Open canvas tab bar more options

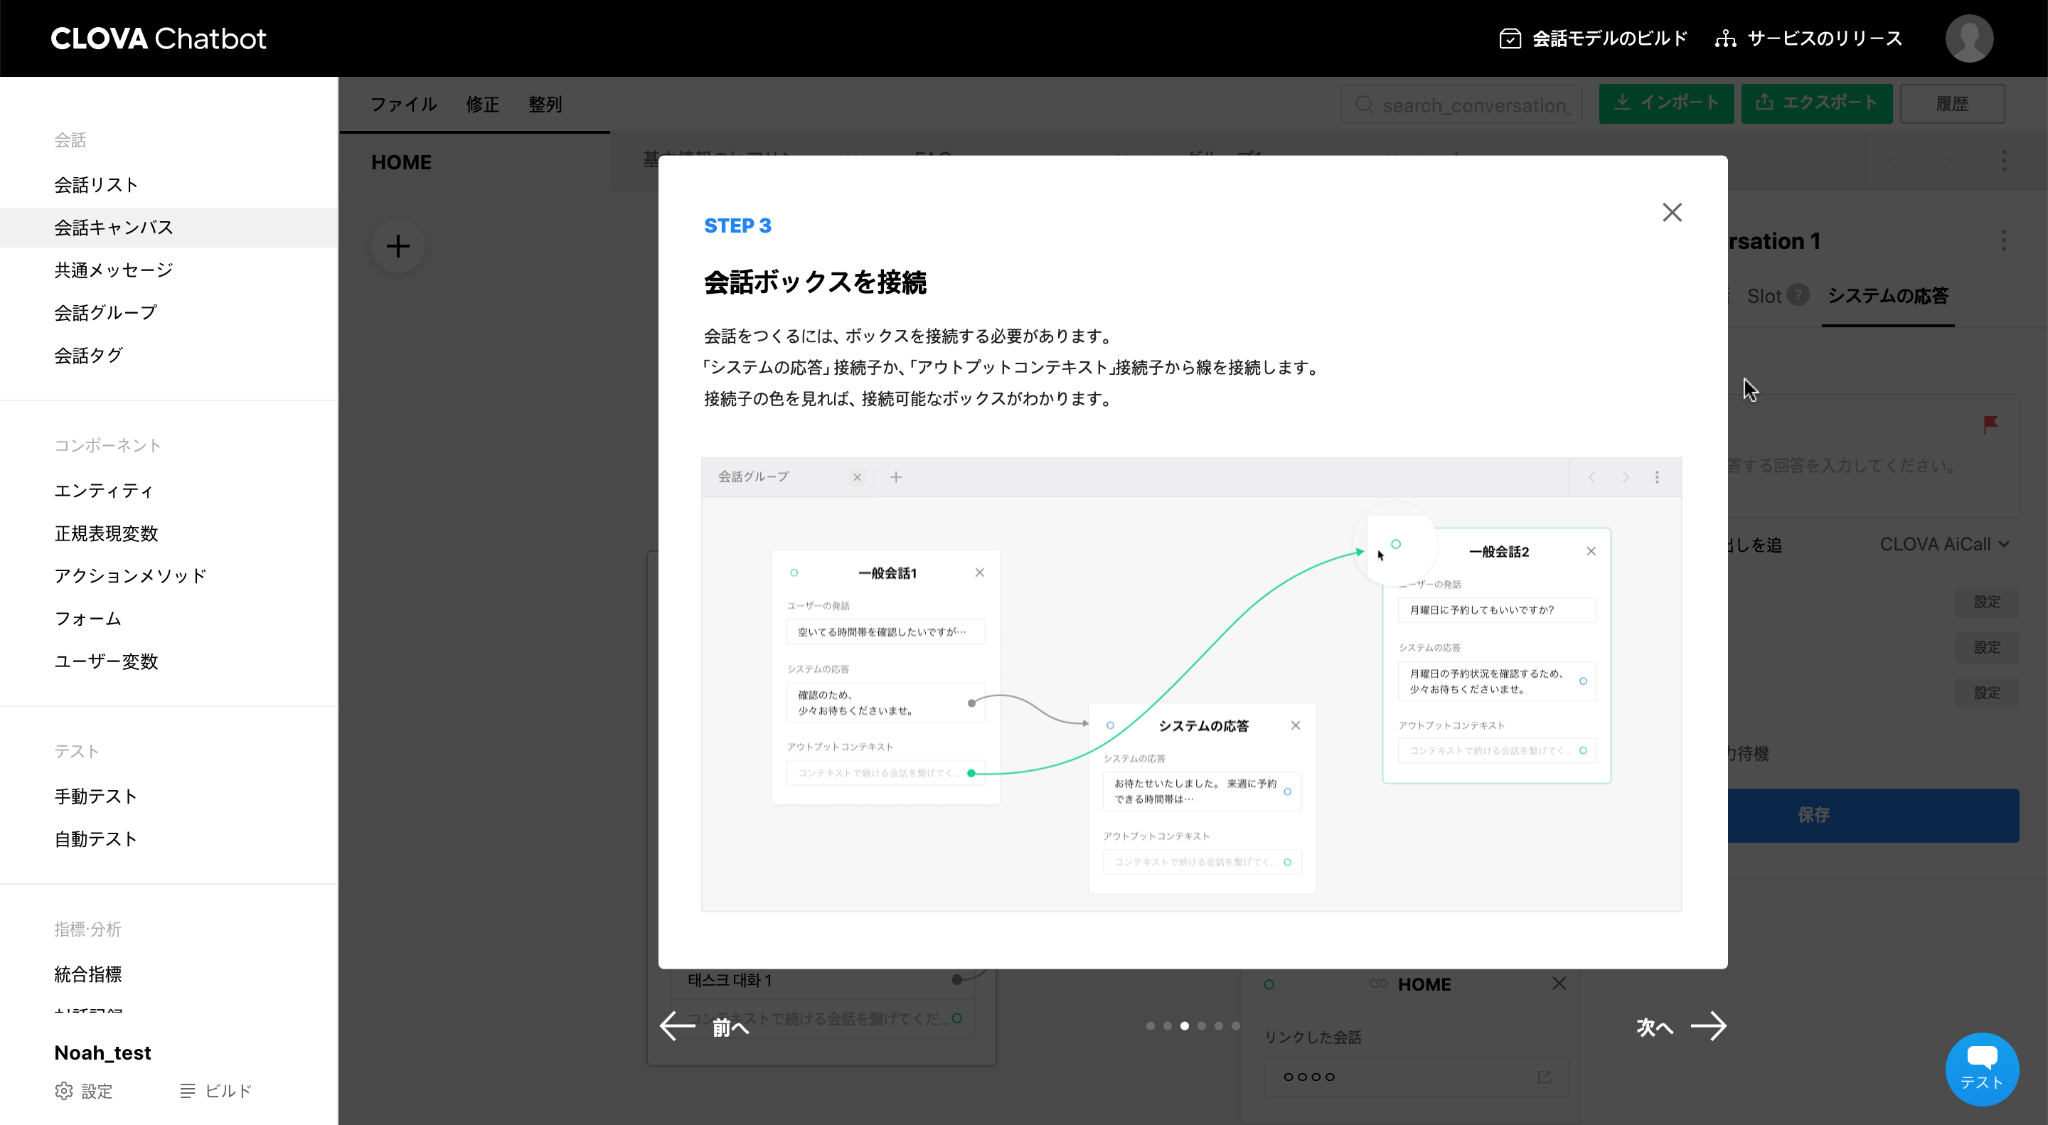pyautogui.click(x=2004, y=161)
